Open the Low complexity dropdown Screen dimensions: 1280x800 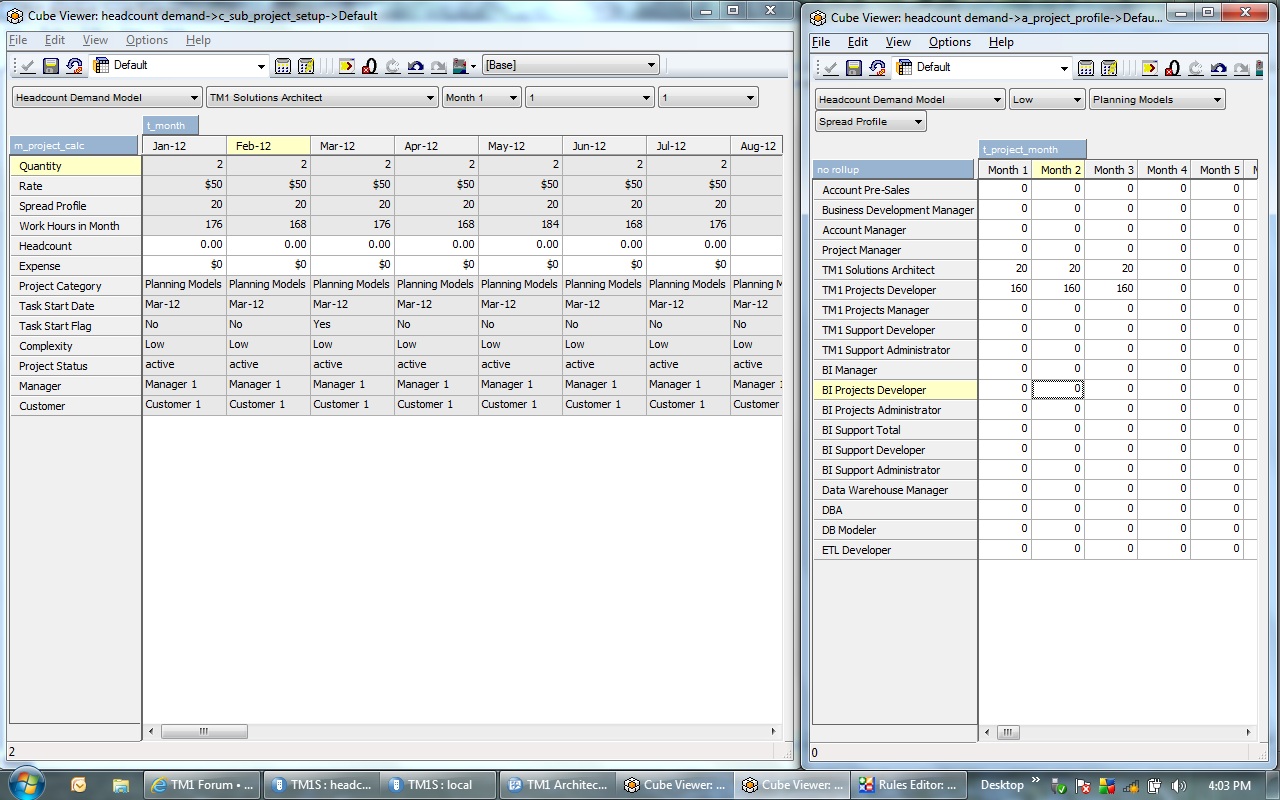coord(1047,99)
